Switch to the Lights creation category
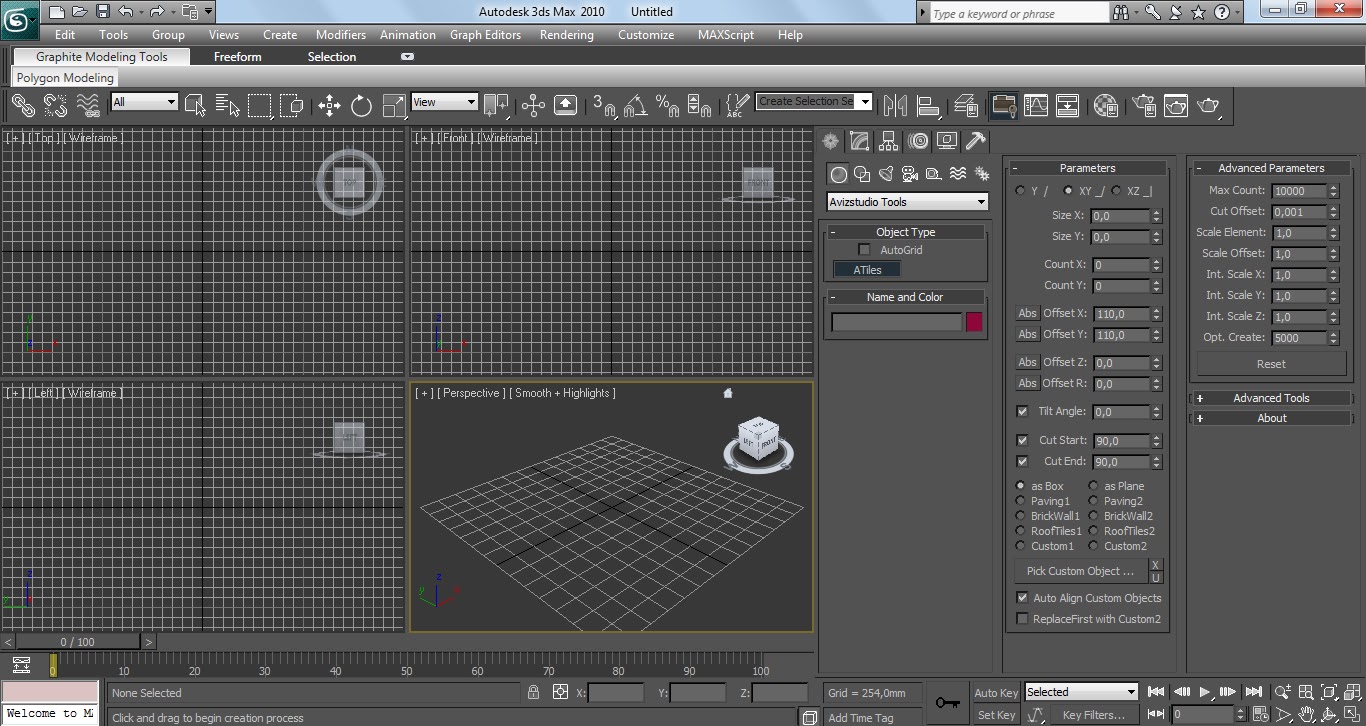1366x726 pixels. (x=886, y=172)
